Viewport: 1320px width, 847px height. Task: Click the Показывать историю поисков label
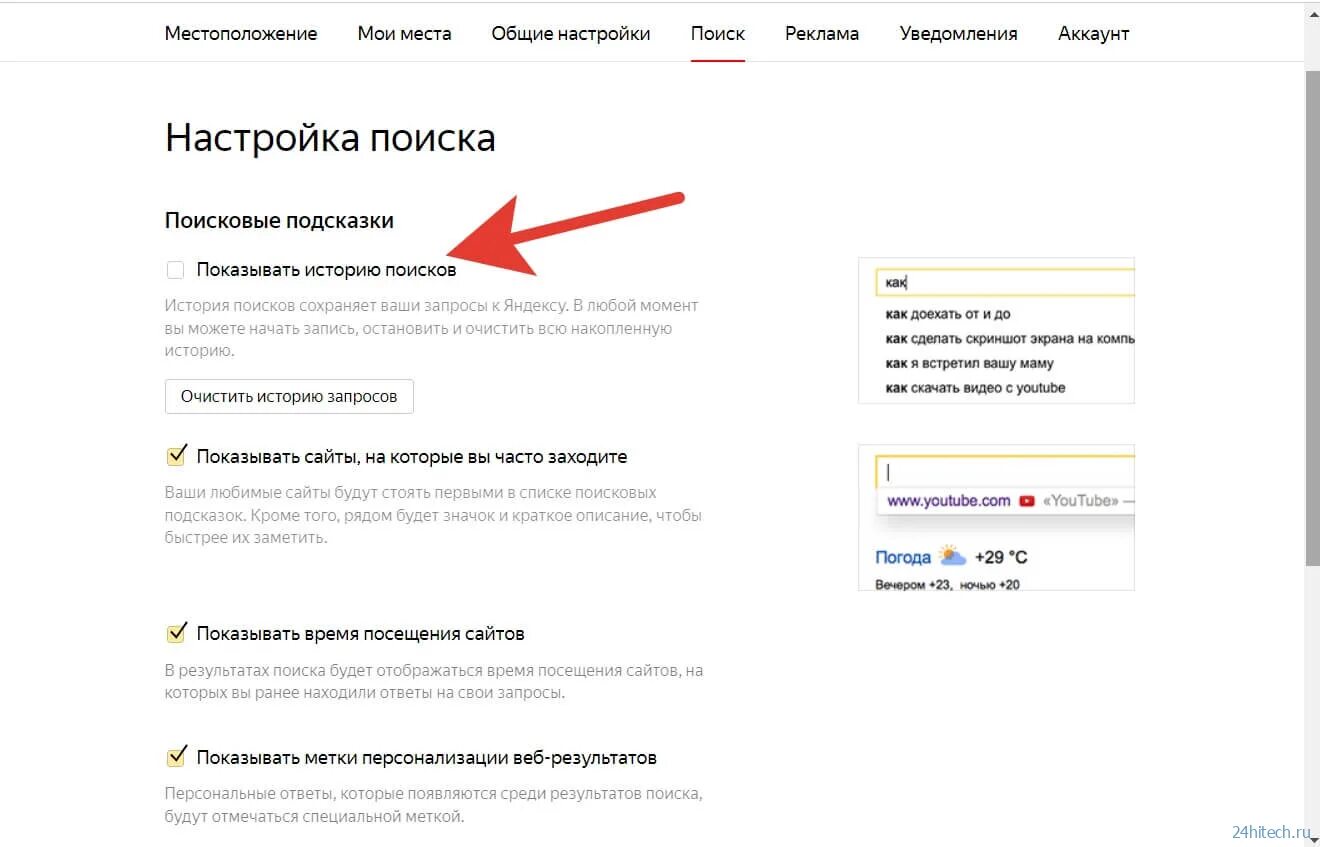326,270
